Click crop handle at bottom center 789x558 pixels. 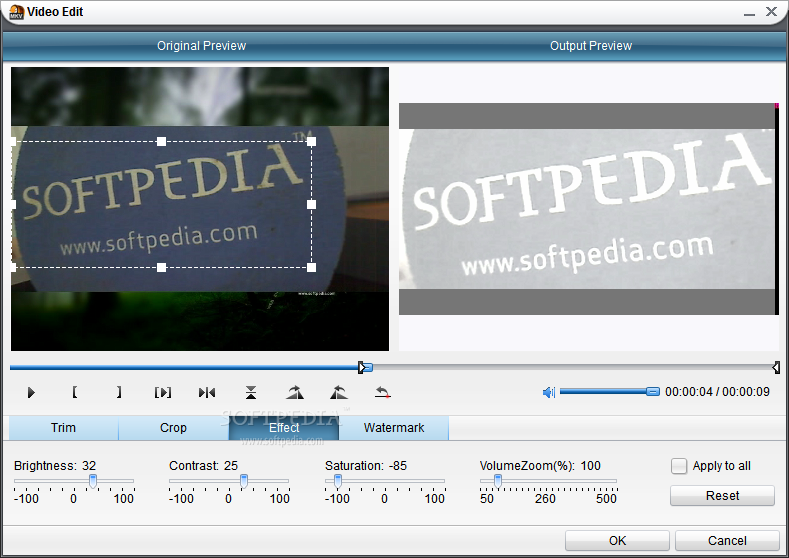click(x=162, y=267)
